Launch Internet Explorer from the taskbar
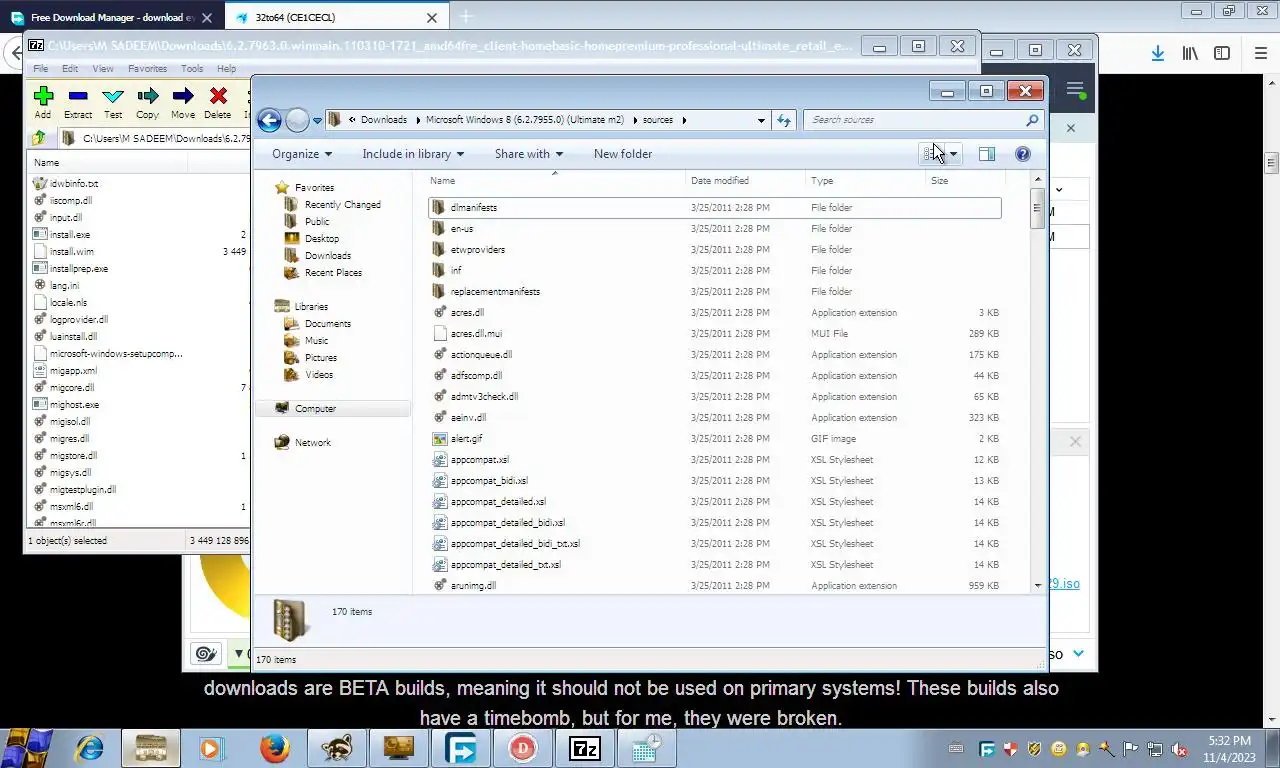Image resolution: width=1280 pixels, height=768 pixels. [x=90, y=748]
